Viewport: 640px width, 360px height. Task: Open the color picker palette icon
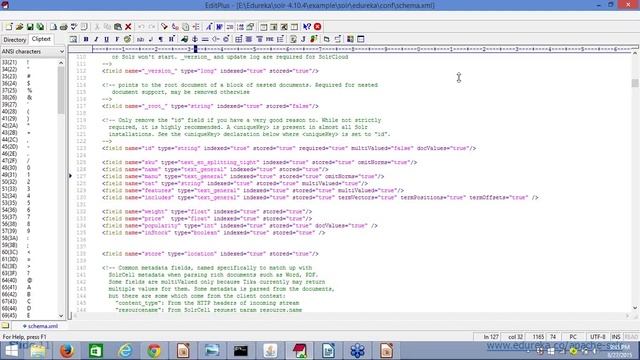(127, 39)
